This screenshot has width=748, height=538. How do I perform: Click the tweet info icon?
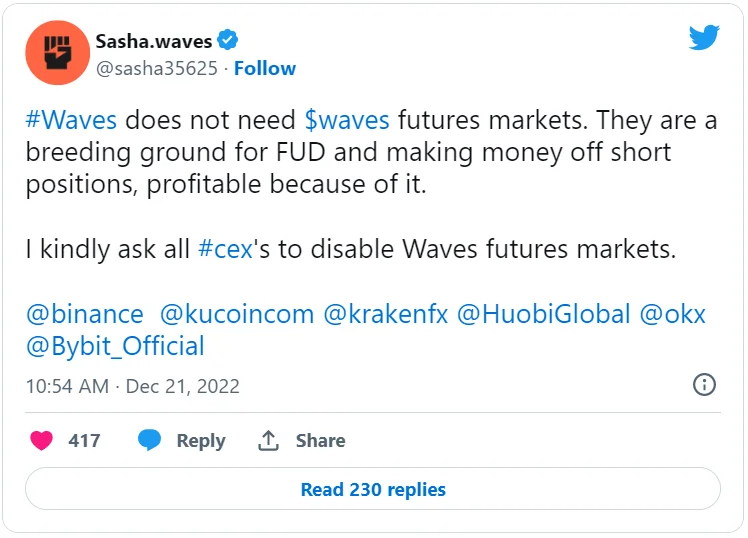pyautogui.click(x=704, y=385)
